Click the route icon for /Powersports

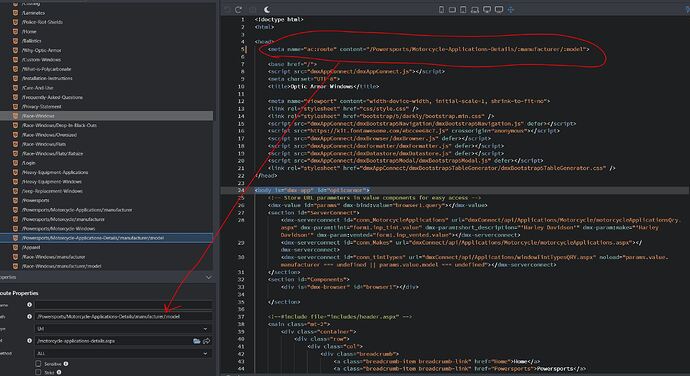coord(15,200)
